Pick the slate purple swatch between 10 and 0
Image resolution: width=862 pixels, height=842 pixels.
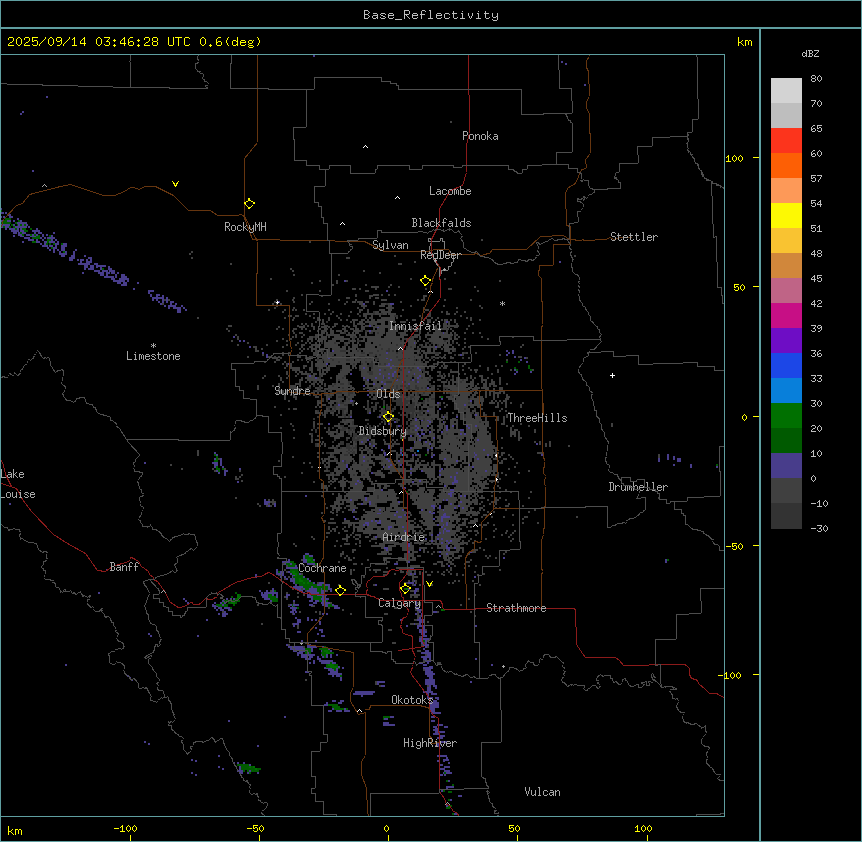(786, 466)
